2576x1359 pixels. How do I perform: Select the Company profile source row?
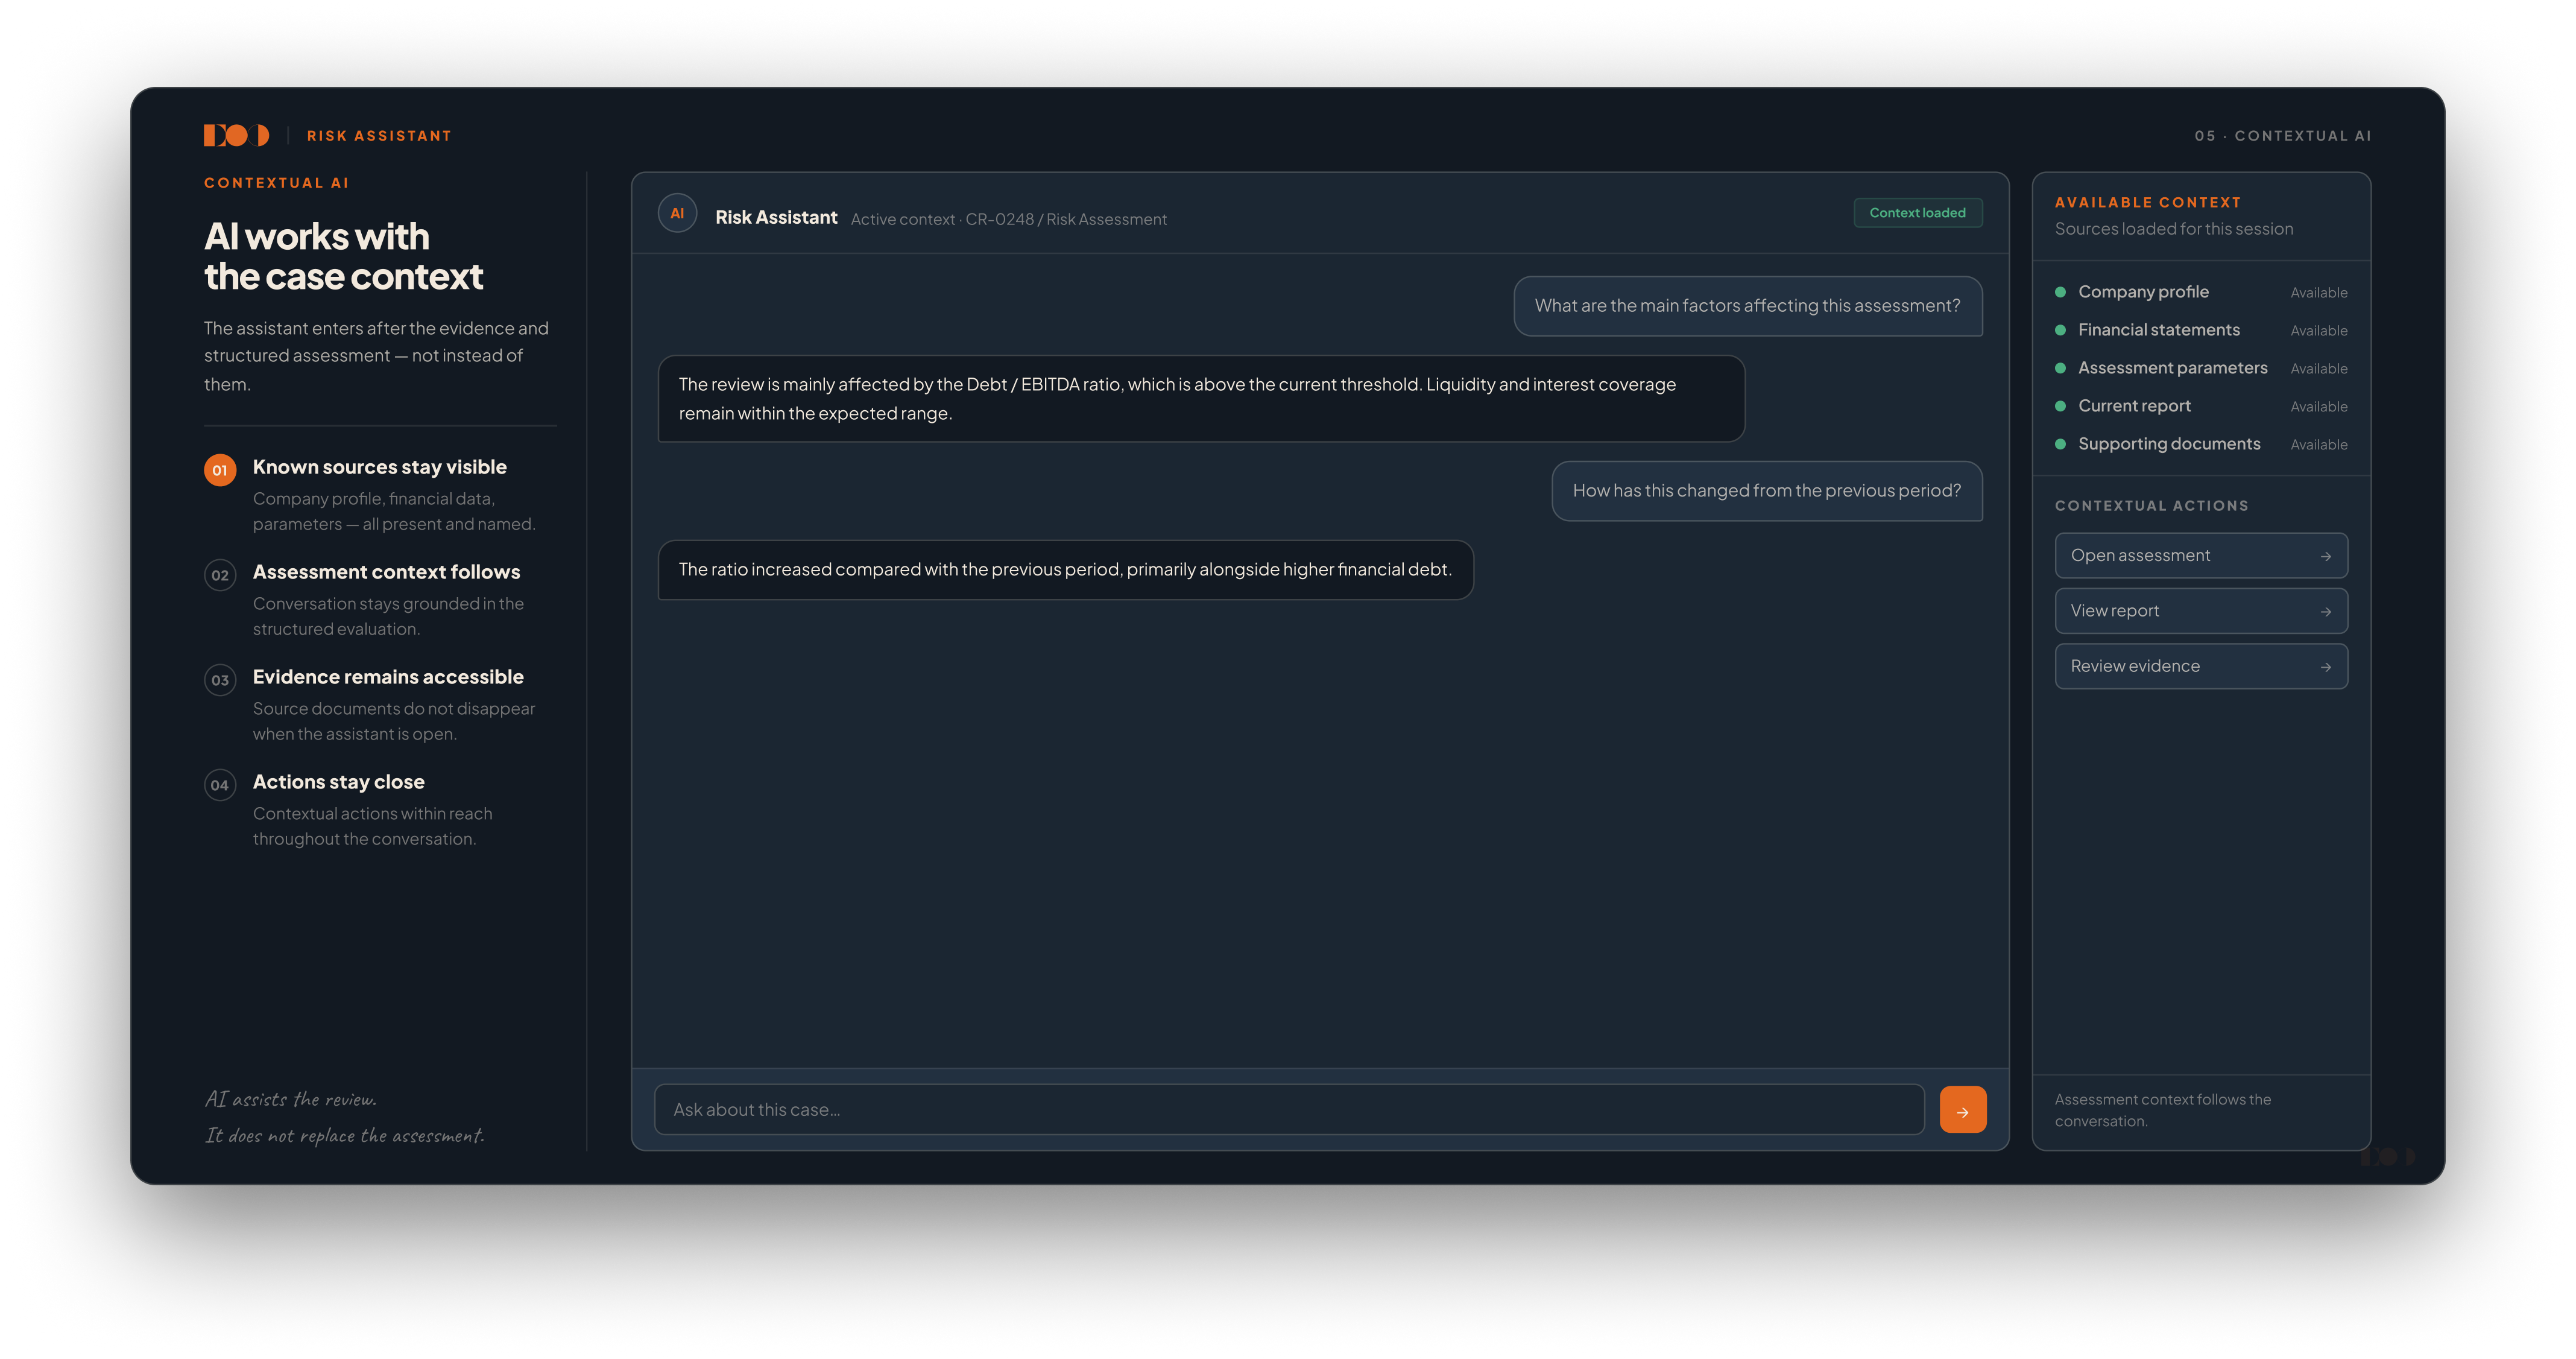click(x=2200, y=292)
